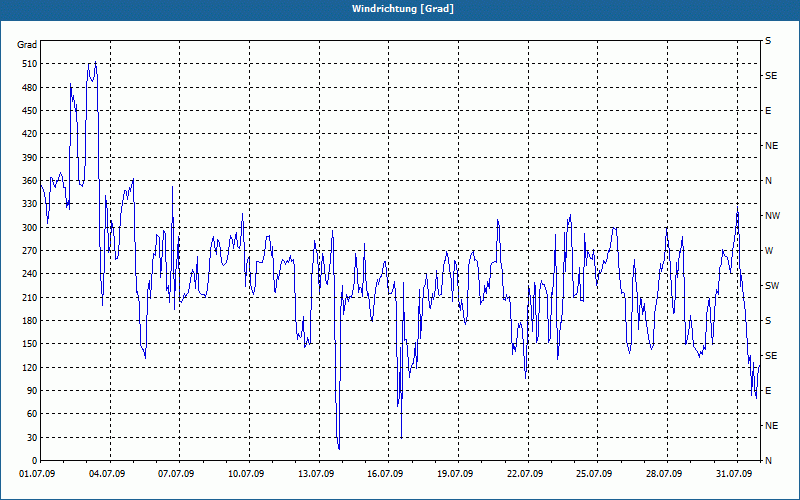The width and height of the screenshot is (800, 500).
Task: Click the 300 y-axis value
Action: 30,227
